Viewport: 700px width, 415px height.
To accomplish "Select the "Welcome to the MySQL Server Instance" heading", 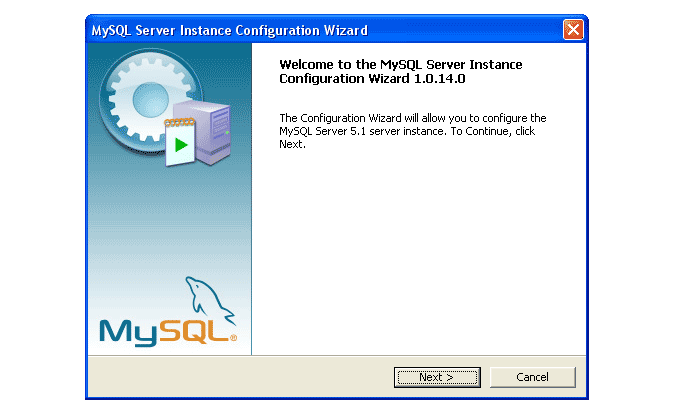I will (400, 65).
